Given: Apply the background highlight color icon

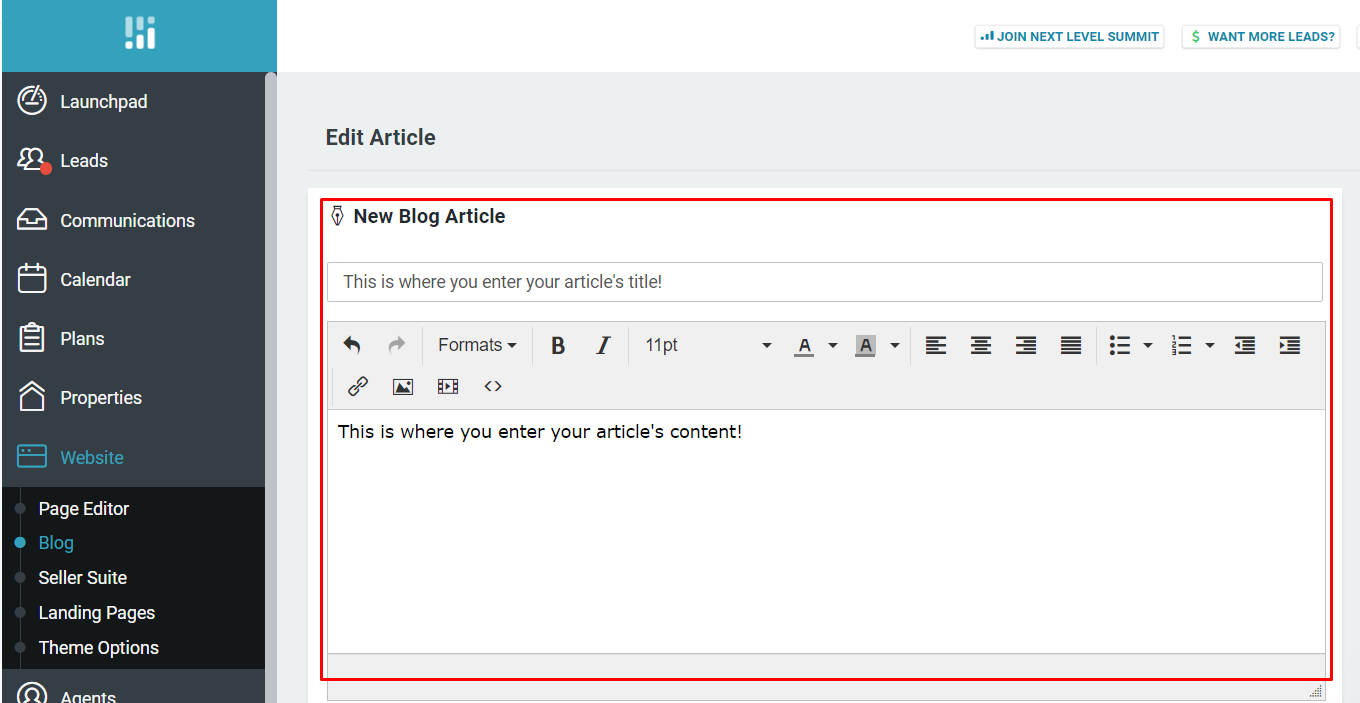Looking at the screenshot, I should 866,346.
